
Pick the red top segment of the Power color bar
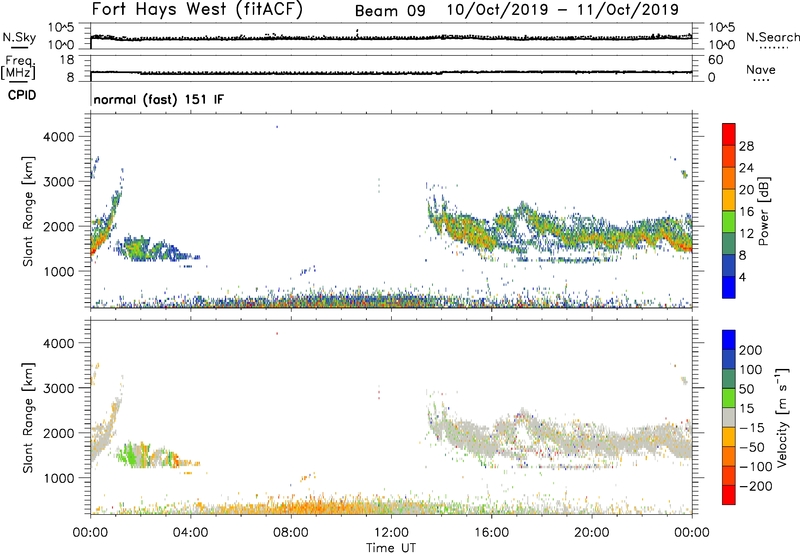pyautogui.click(x=729, y=134)
